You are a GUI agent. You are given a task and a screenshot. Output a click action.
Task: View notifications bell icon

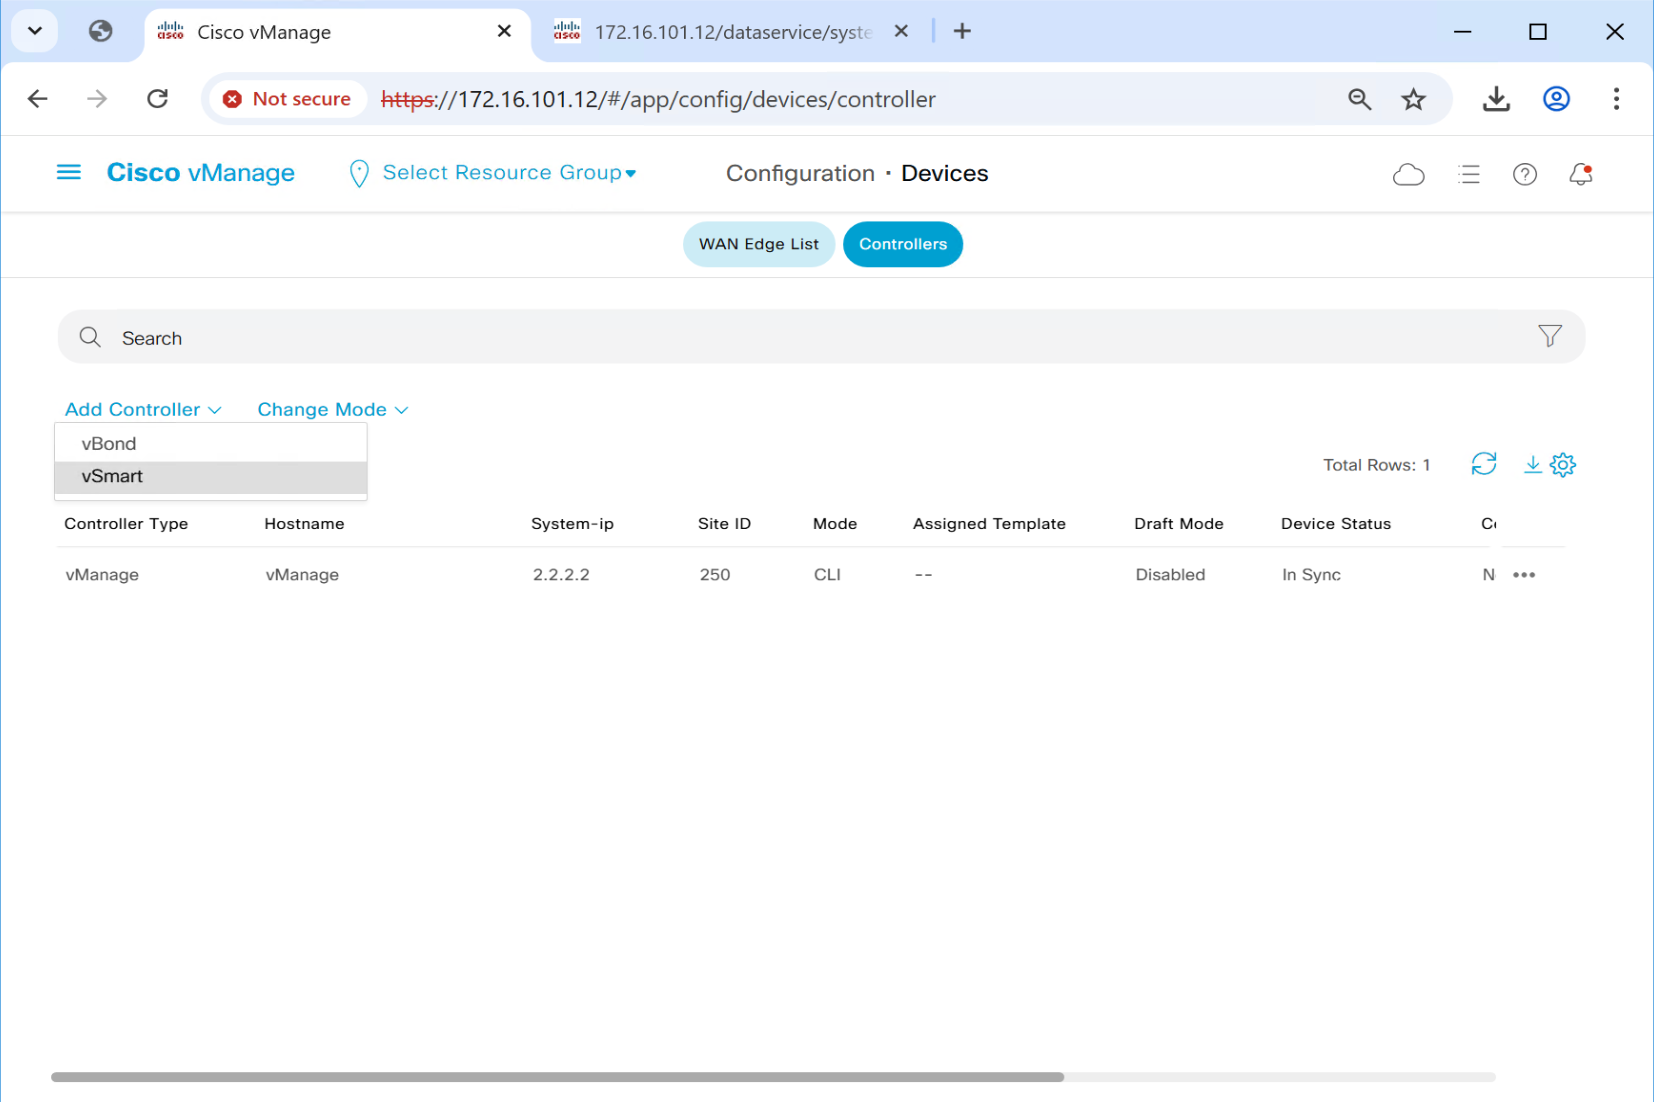click(1580, 175)
